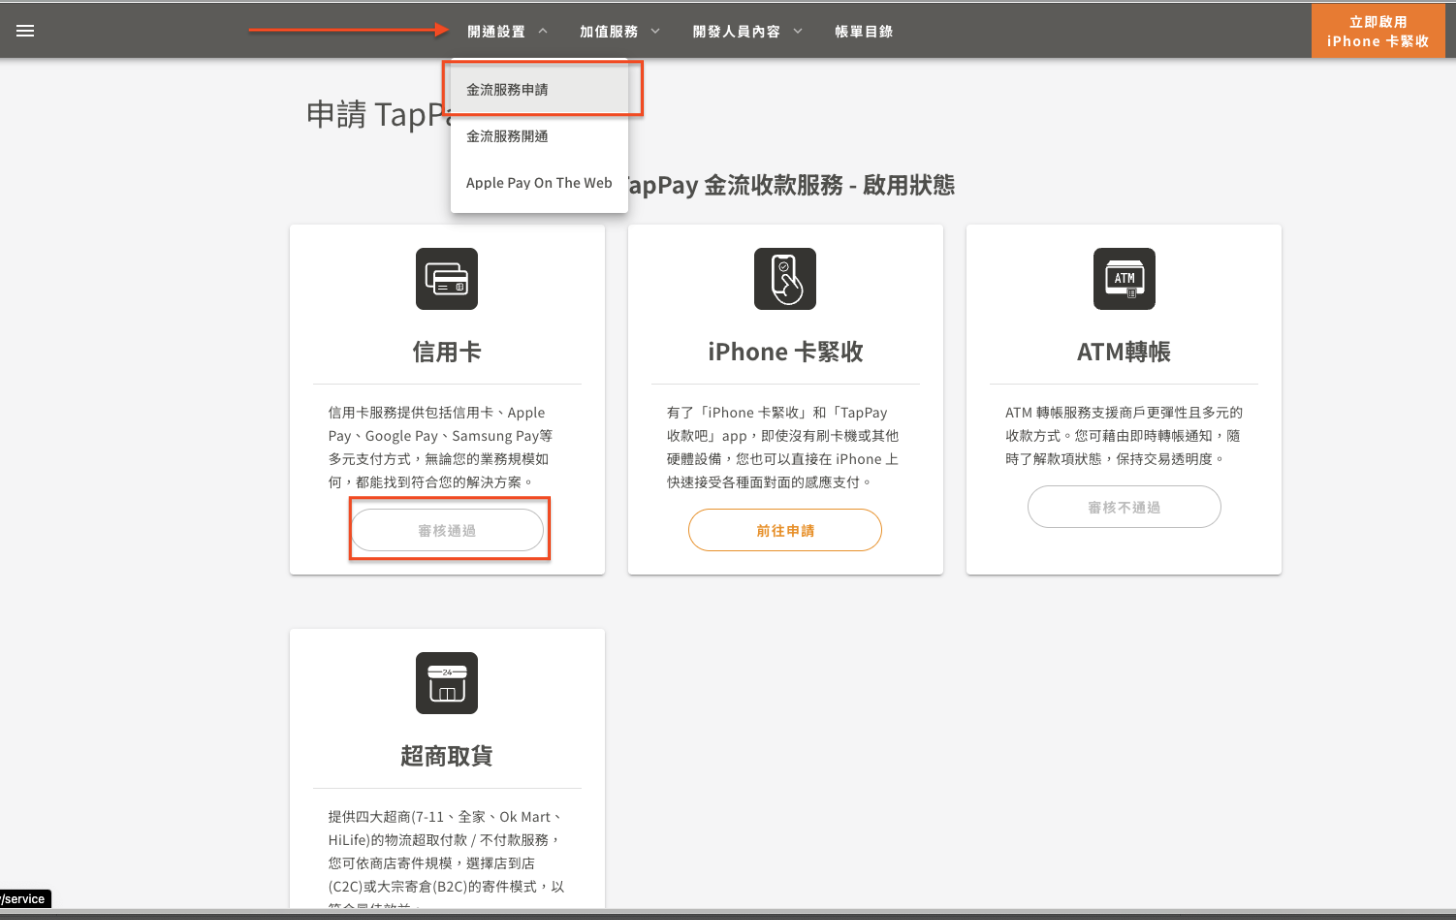
Task: Collapse the 開通設置 menu via its chevron
Action: click(x=543, y=30)
